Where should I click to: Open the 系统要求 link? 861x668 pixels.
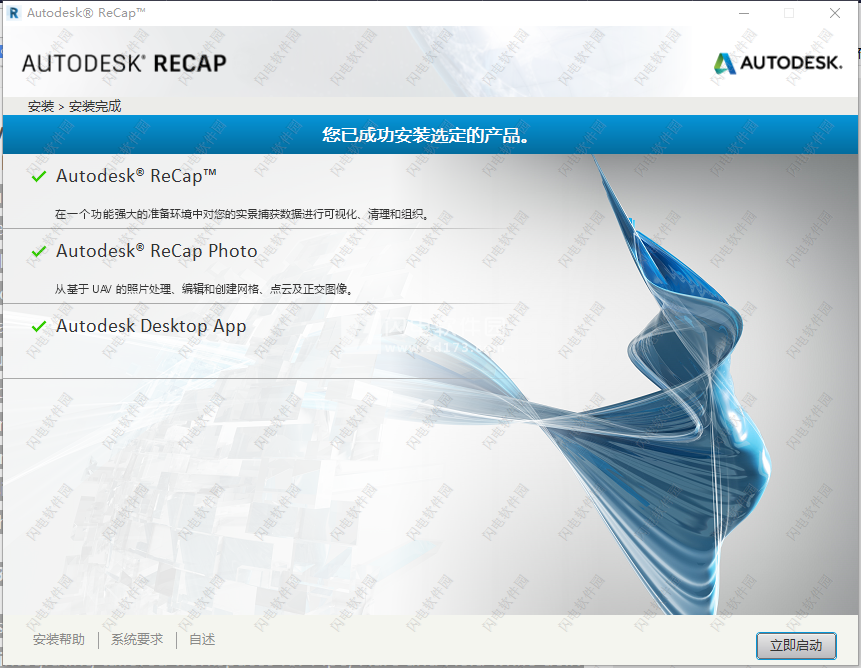(x=137, y=639)
